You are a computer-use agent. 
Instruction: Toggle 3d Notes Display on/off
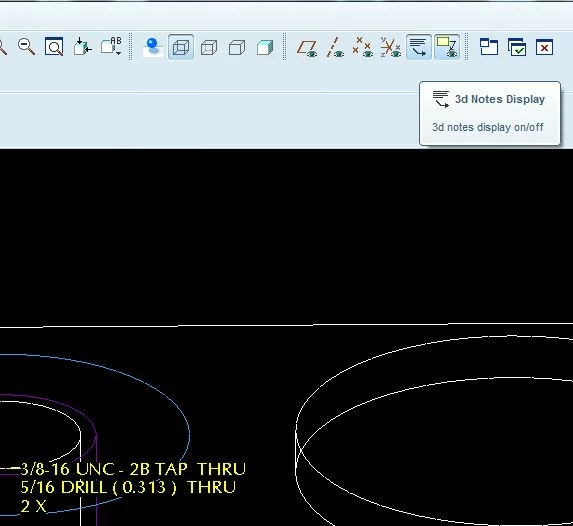[419, 48]
